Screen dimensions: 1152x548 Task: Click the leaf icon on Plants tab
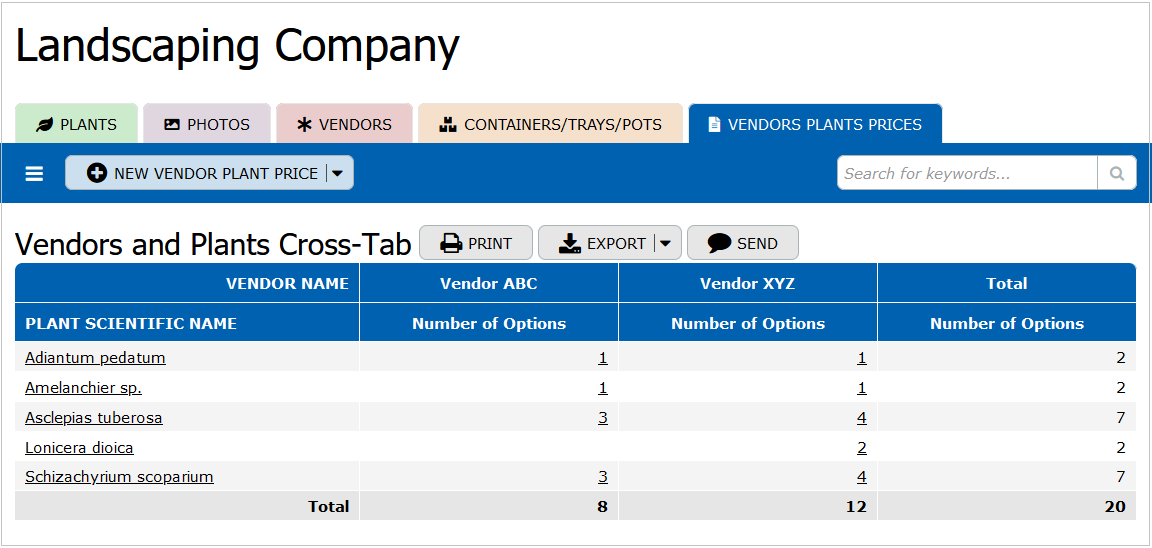coord(44,125)
